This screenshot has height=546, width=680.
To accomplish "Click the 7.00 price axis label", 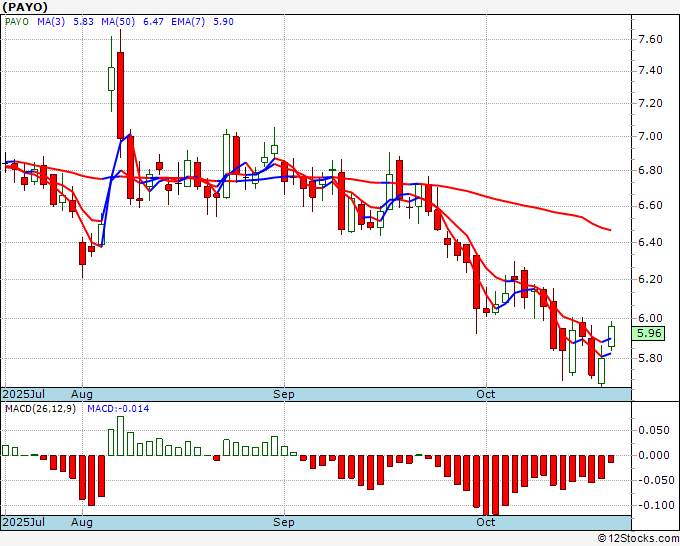I will 651,137.
